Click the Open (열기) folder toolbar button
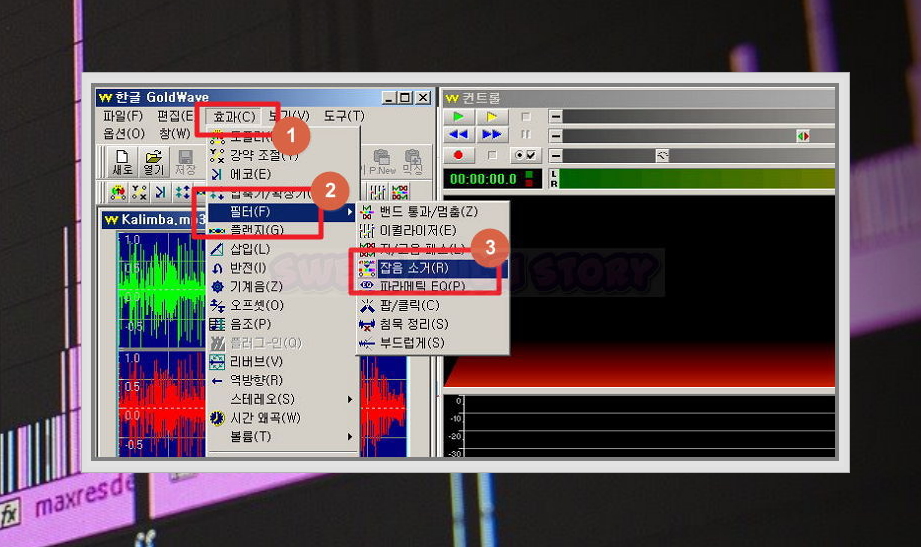Screen dimensions: 921x547 tap(153, 162)
